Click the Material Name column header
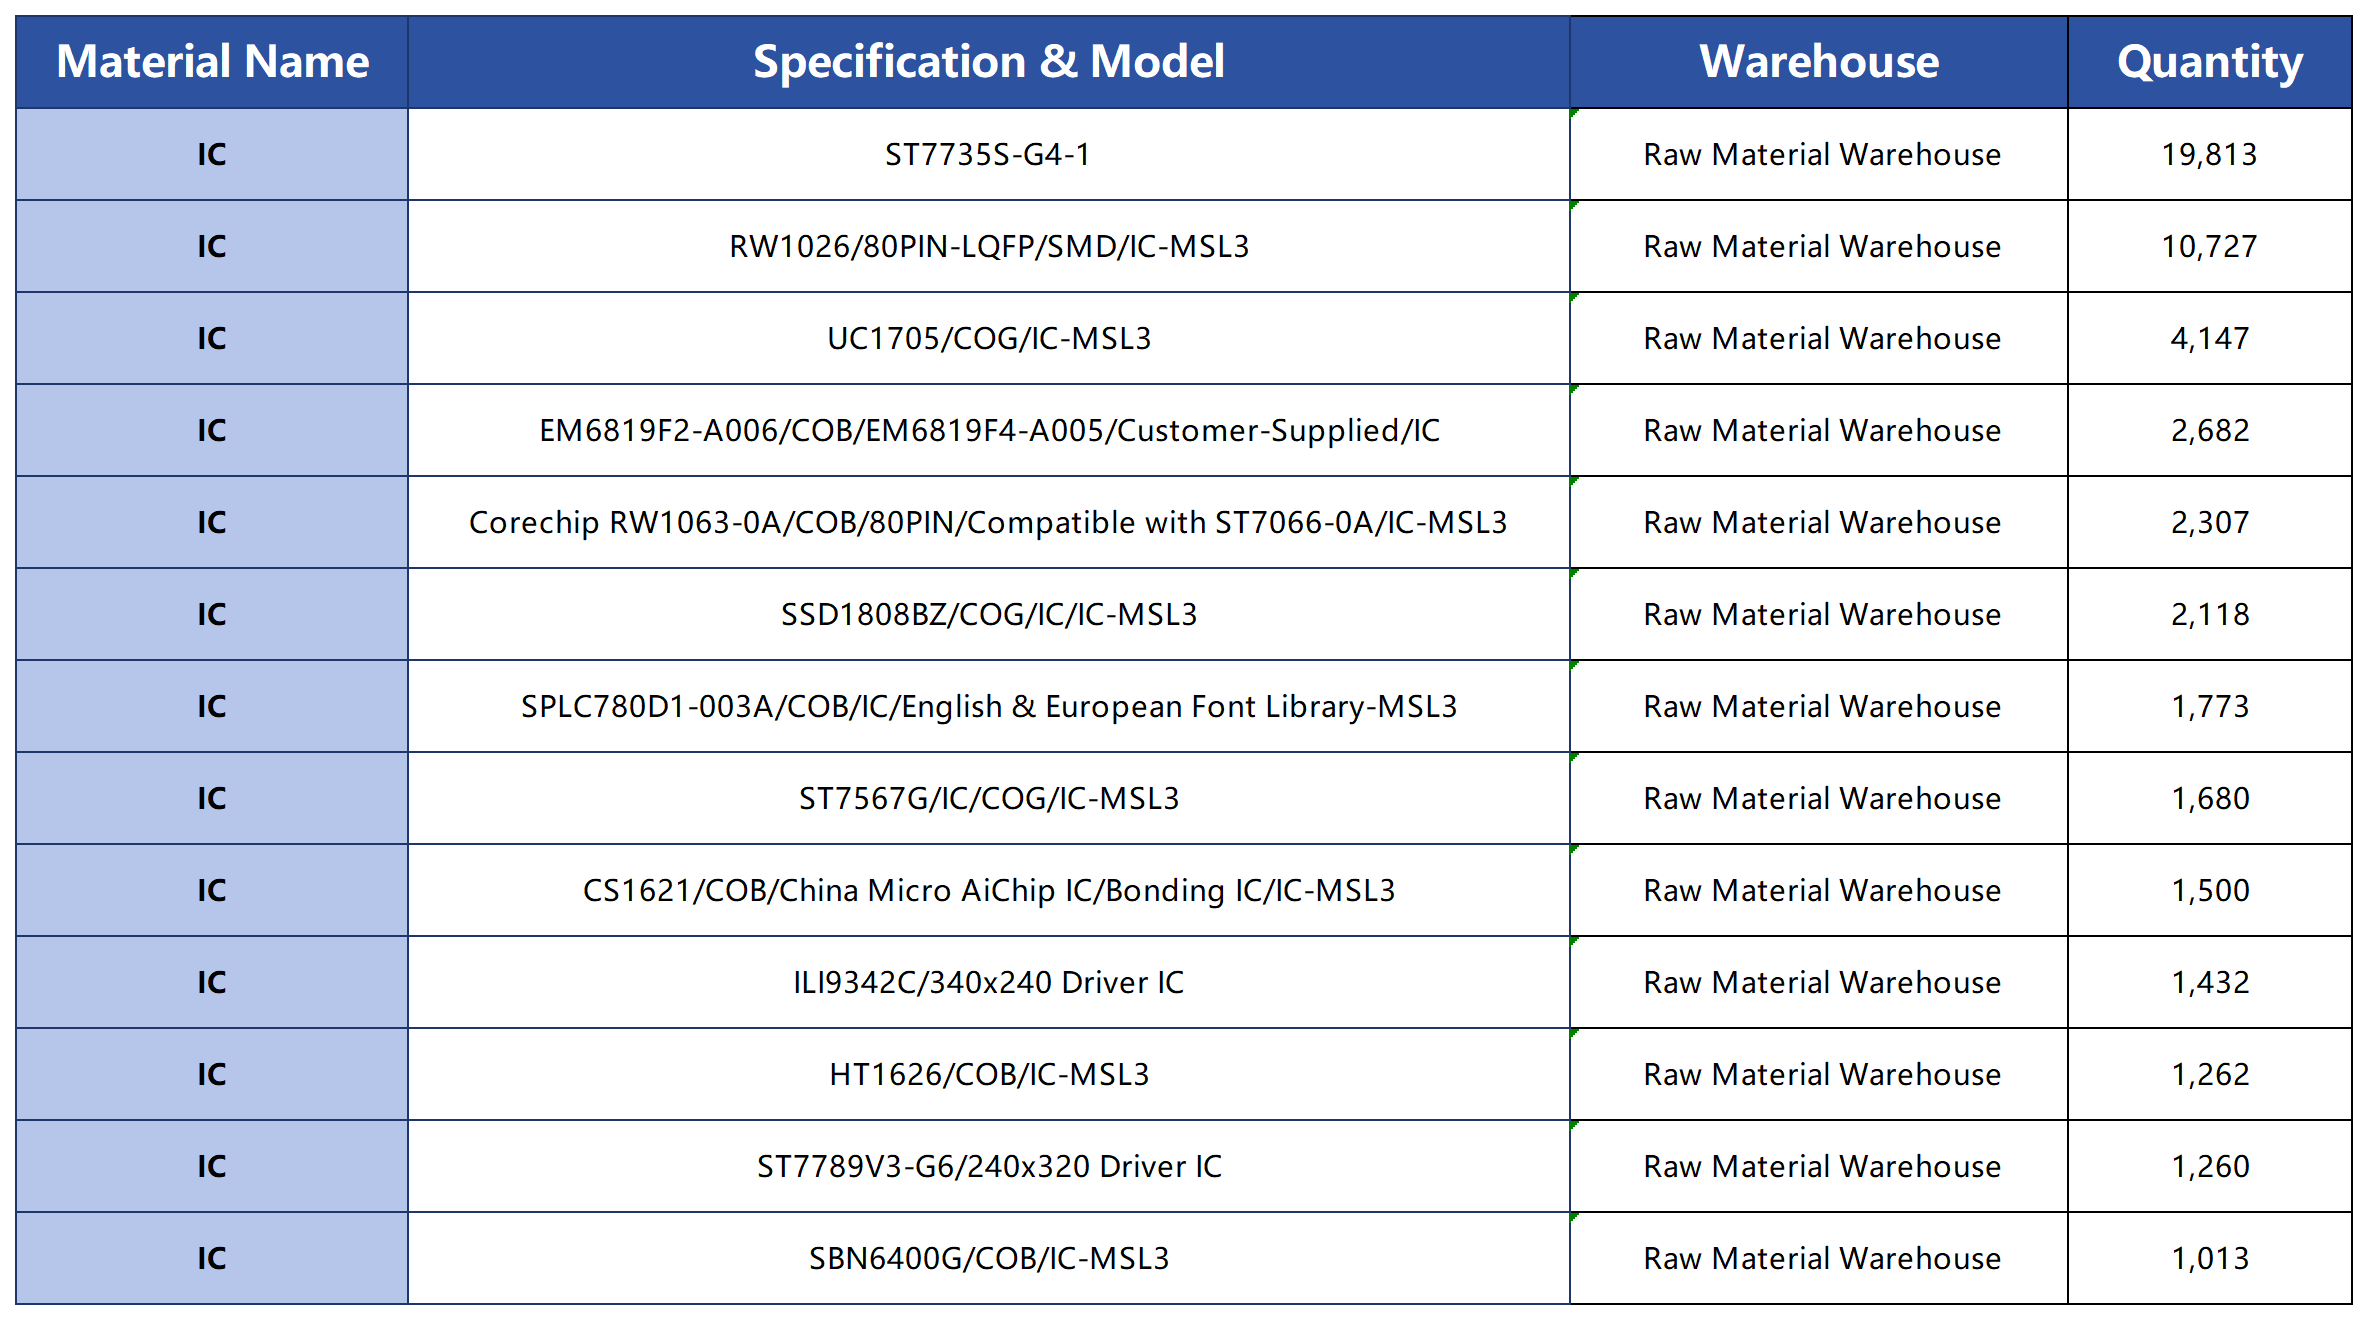This screenshot has width=2368, height=1320. (211, 62)
